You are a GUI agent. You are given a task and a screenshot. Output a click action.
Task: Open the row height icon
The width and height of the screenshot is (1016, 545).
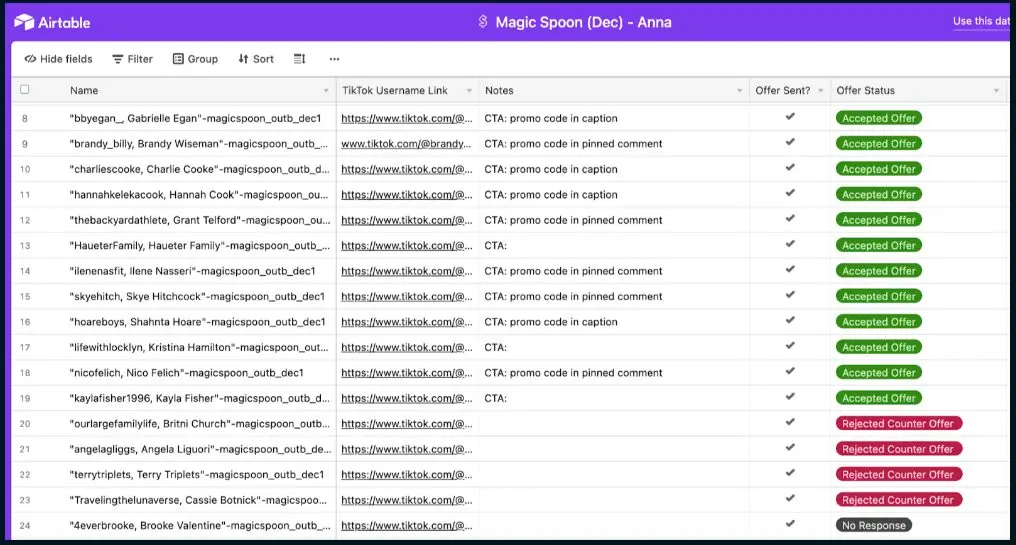tap(299, 59)
